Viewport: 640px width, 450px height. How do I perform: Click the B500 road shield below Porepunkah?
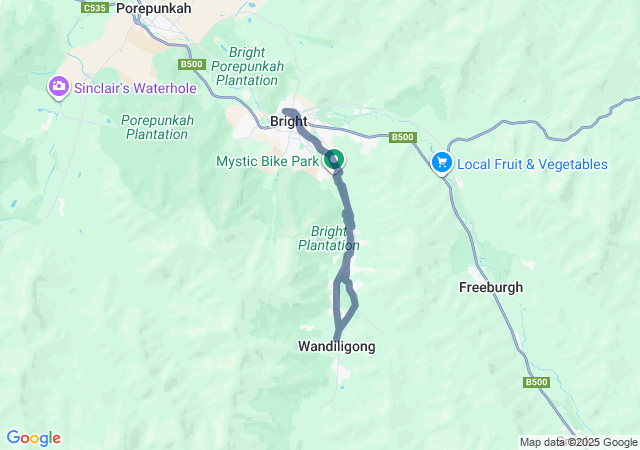tap(191, 64)
